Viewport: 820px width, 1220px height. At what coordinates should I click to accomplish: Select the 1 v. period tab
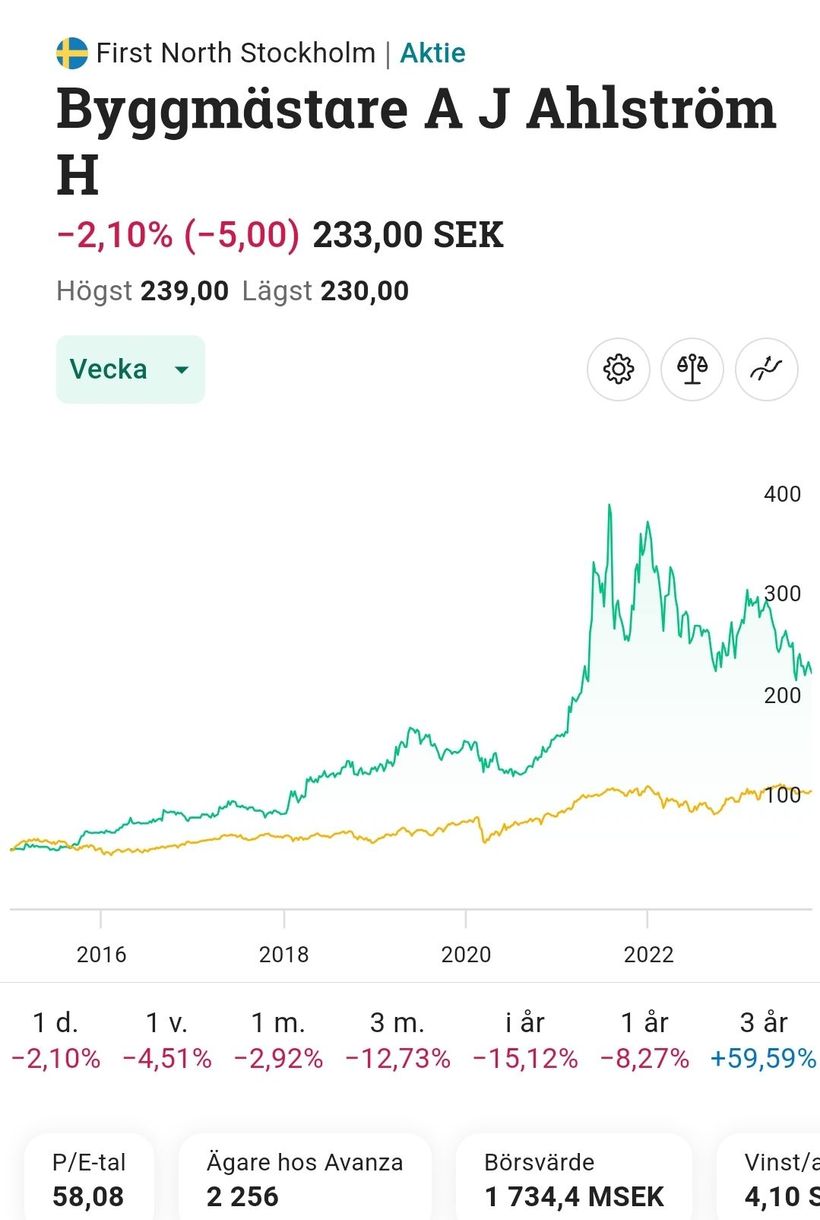(167, 1039)
